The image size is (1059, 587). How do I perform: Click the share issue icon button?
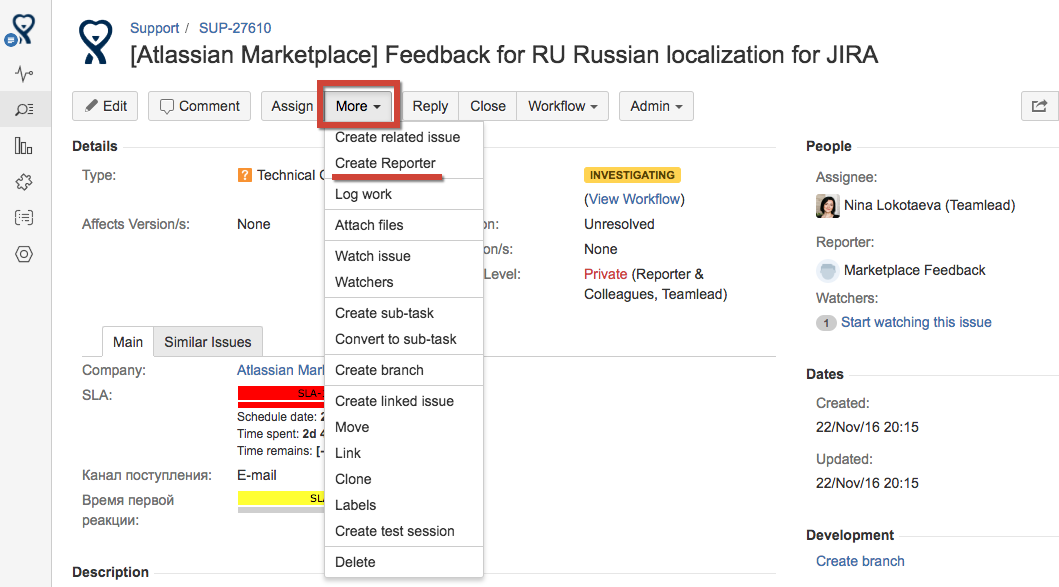click(1039, 106)
